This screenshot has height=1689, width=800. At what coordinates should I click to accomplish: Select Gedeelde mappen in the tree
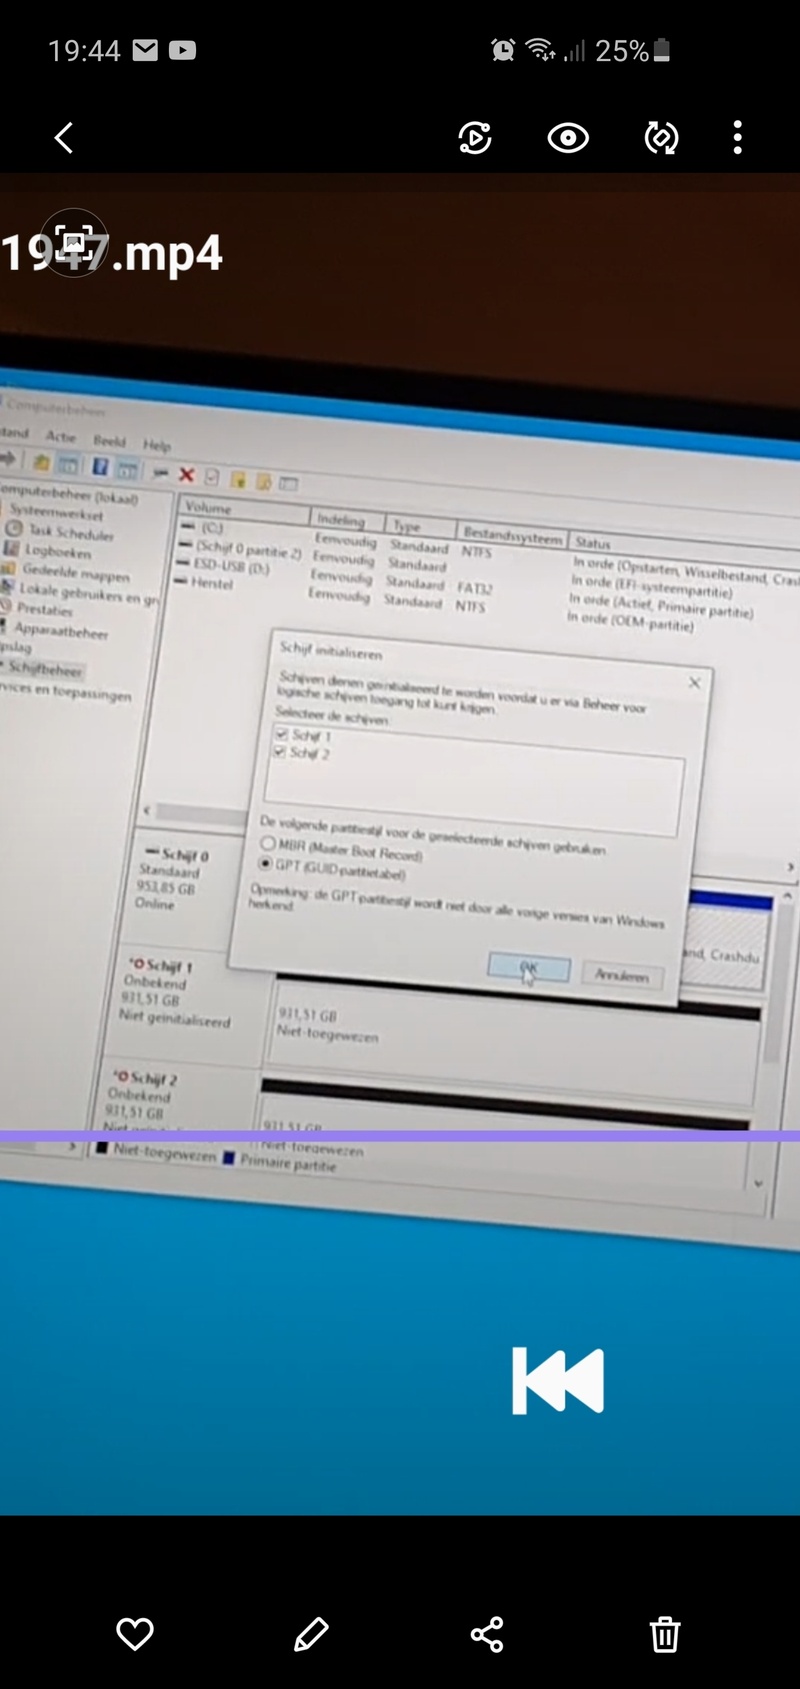(x=76, y=574)
